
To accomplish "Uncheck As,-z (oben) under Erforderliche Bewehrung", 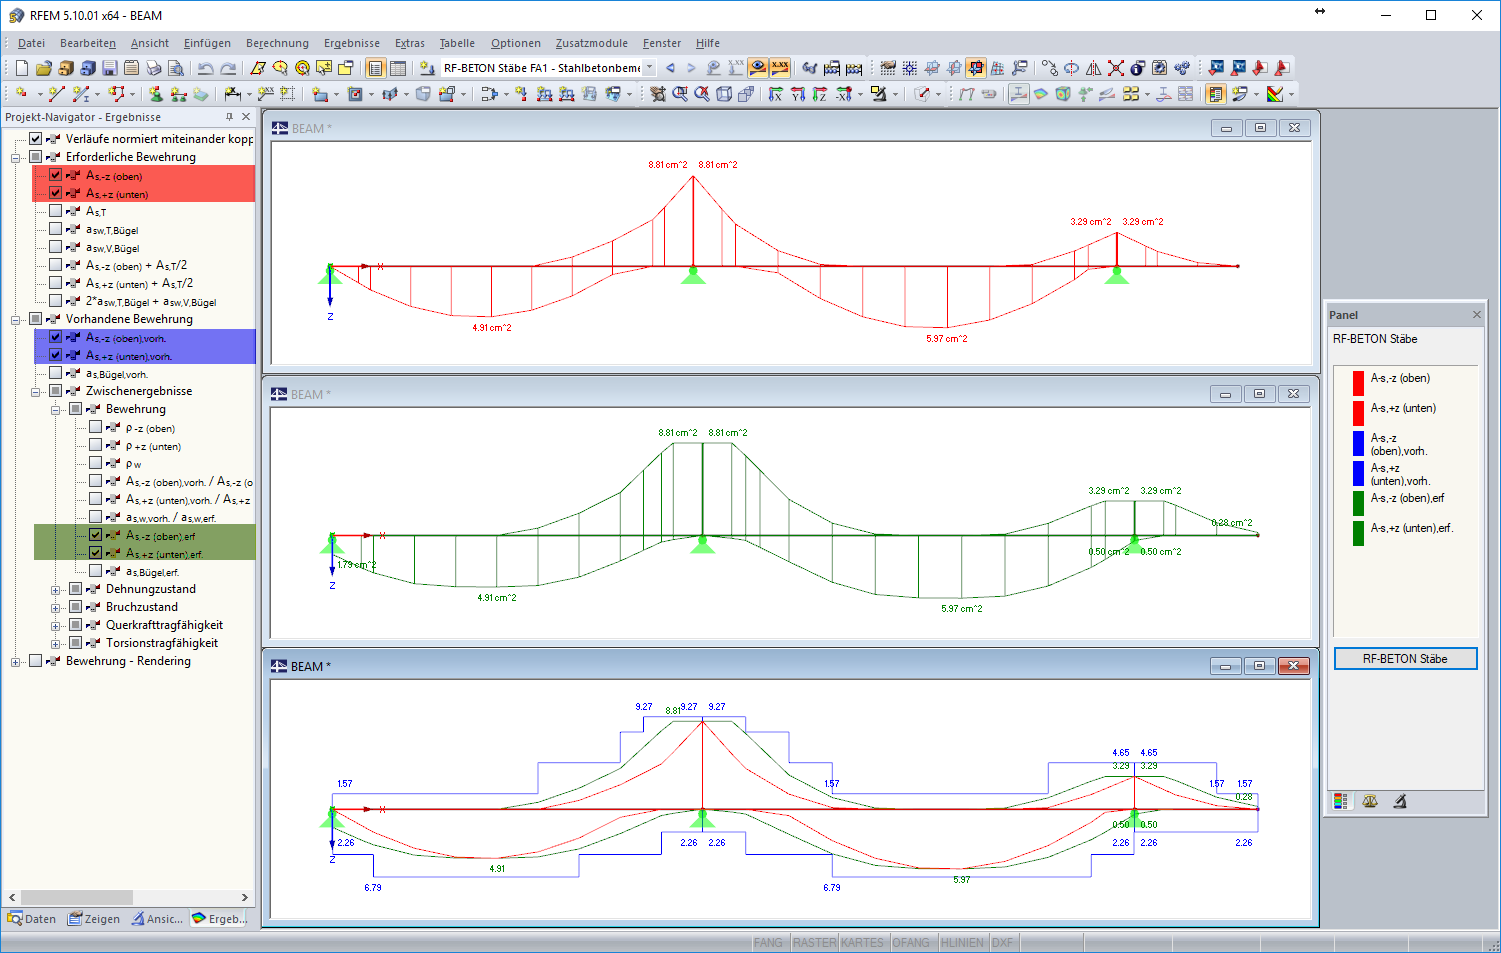I will click(x=56, y=175).
